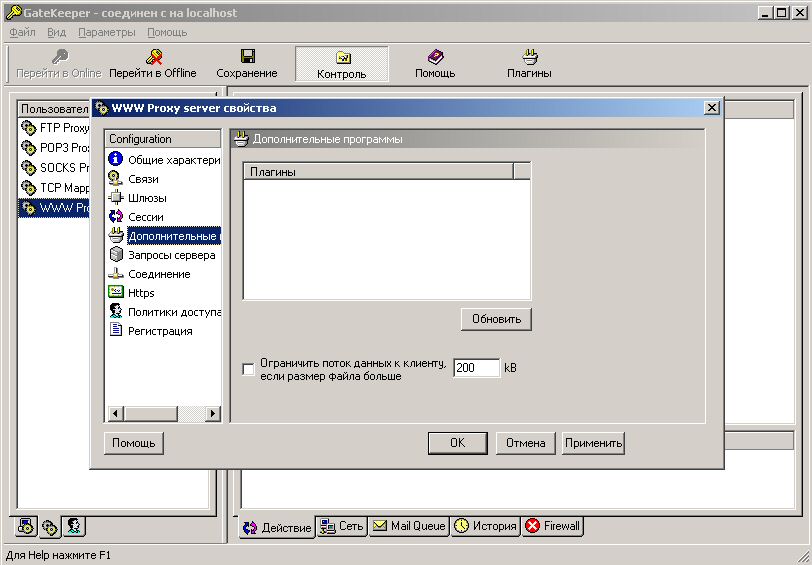The image size is (812, 565).
Task: Open the Шлюзы configuration icon
Action: (x=115, y=197)
